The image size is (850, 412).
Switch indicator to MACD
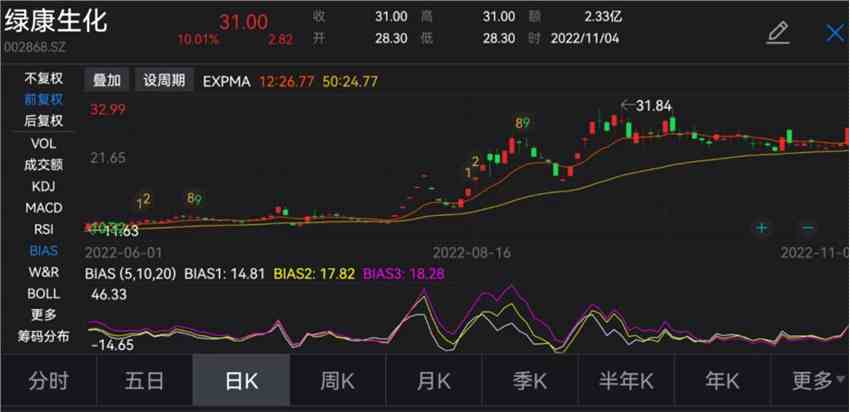point(43,208)
